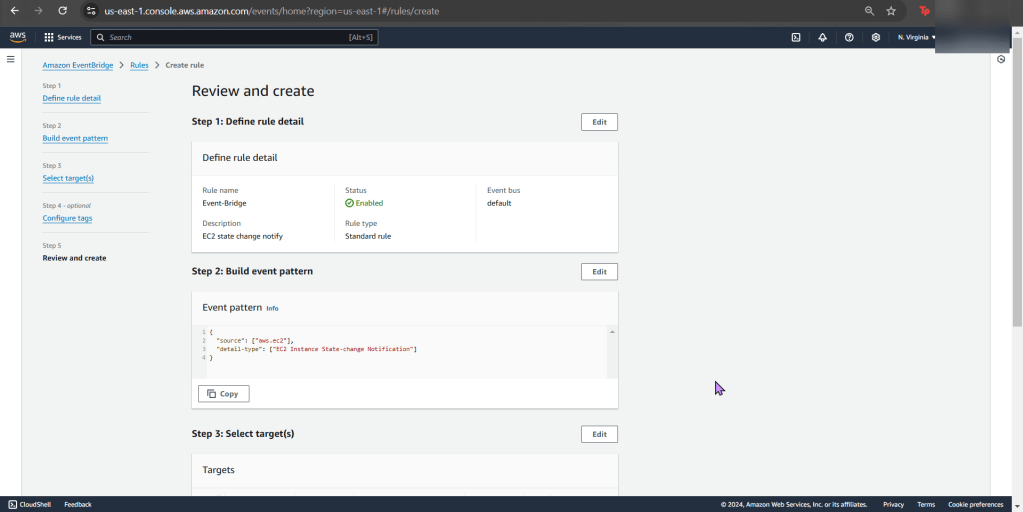Image resolution: width=1023 pixels, height=512 pixels.
Task: Open the help question mark icon
Action: tap(849, 37)
